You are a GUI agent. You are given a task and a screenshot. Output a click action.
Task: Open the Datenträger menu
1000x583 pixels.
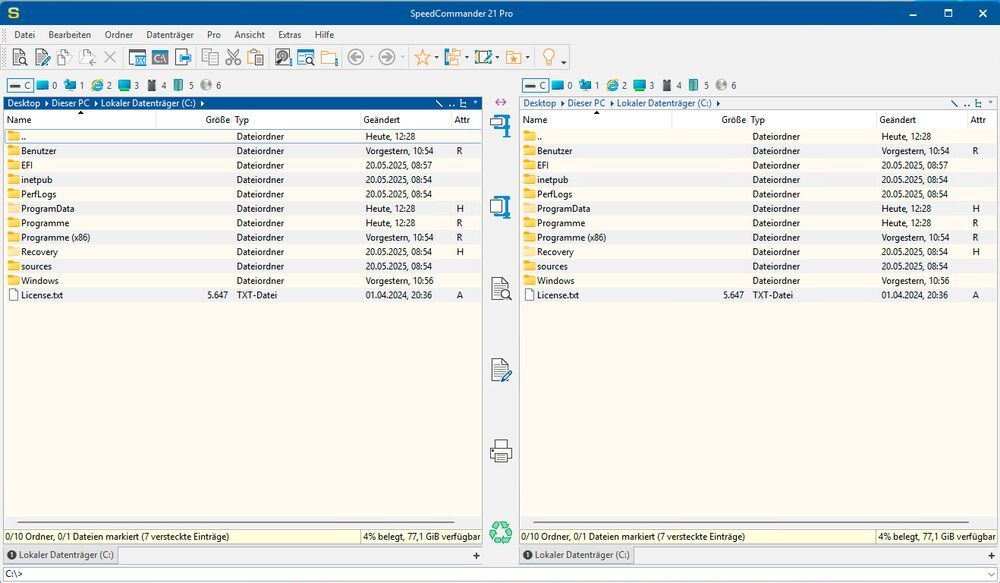pyautogui.click(x=169, y=34)
